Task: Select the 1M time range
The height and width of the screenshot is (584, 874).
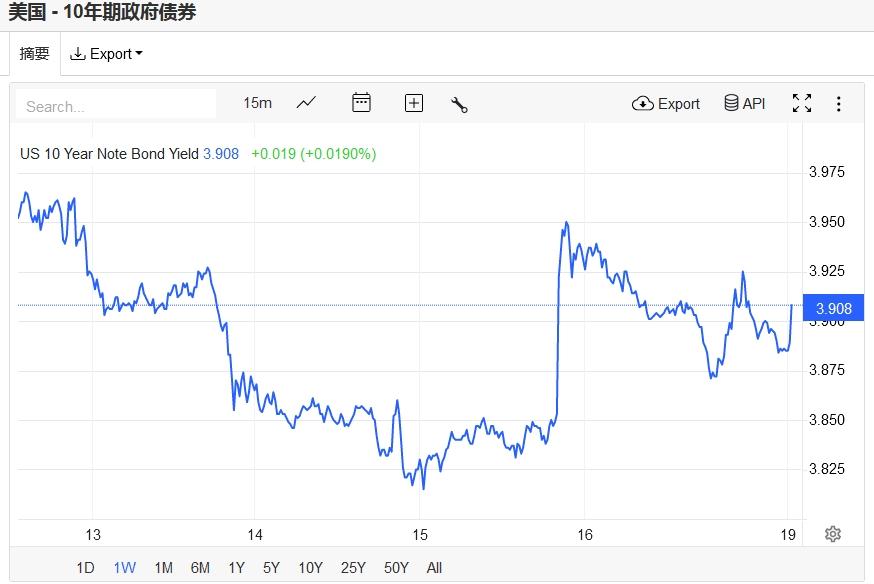Action: (x=163, y=568)
